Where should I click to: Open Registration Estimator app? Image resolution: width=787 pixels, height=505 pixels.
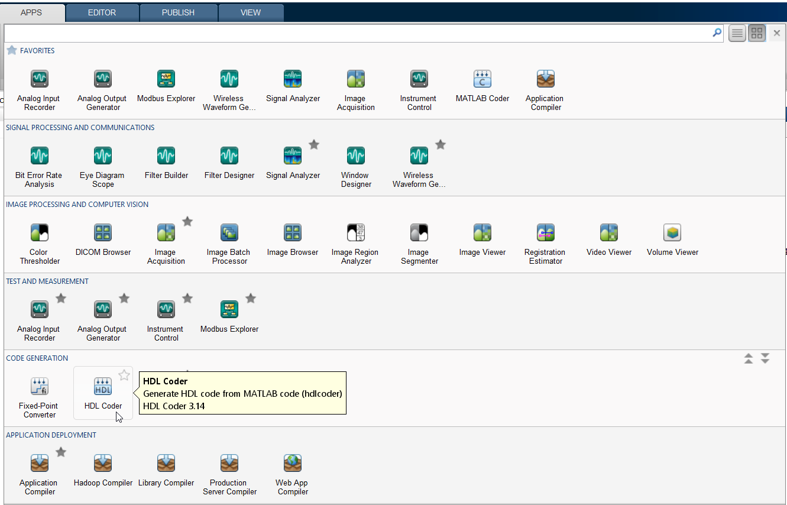(546, 244)
